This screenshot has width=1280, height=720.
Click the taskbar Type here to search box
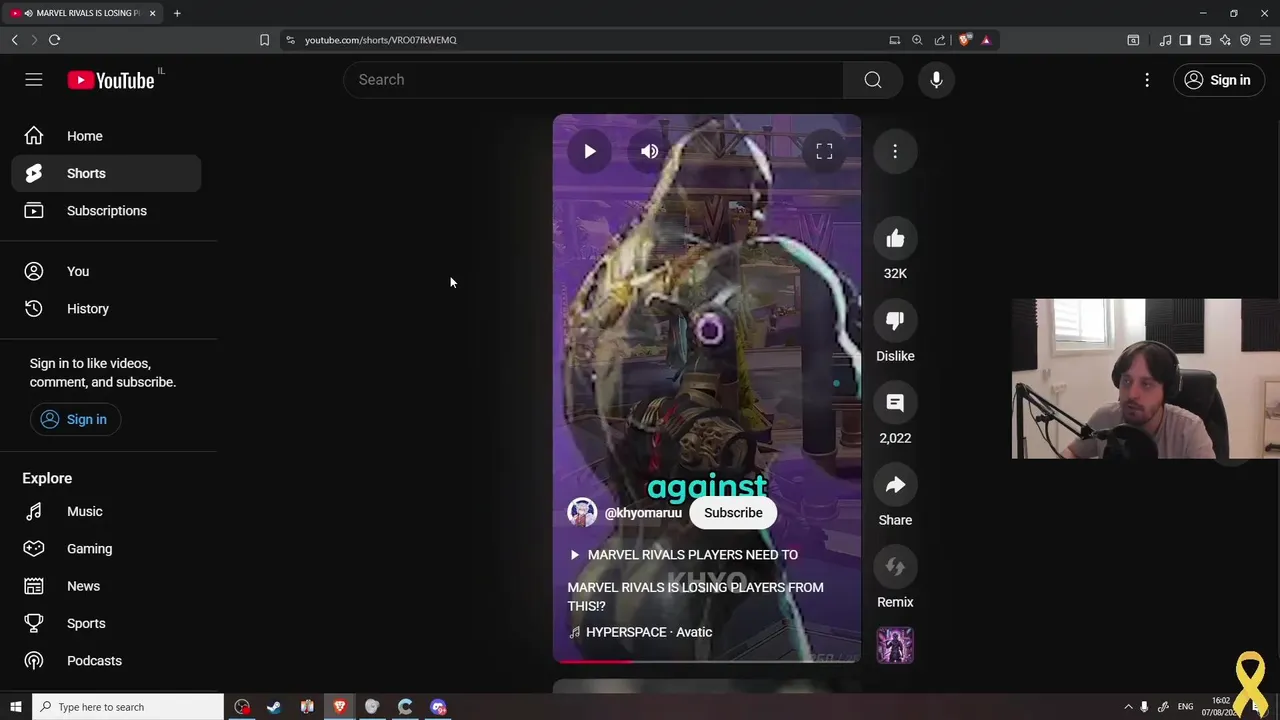click(128, 707)
